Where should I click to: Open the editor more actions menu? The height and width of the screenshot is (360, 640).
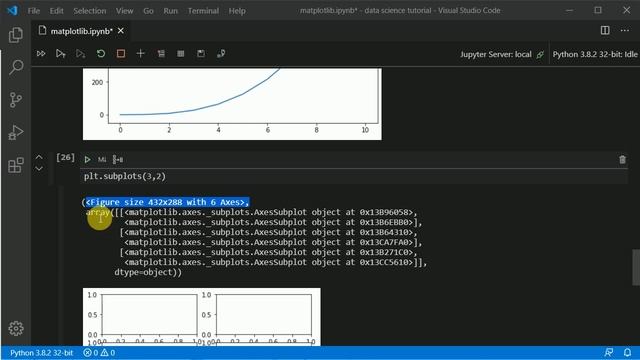(x=625, y=31)
